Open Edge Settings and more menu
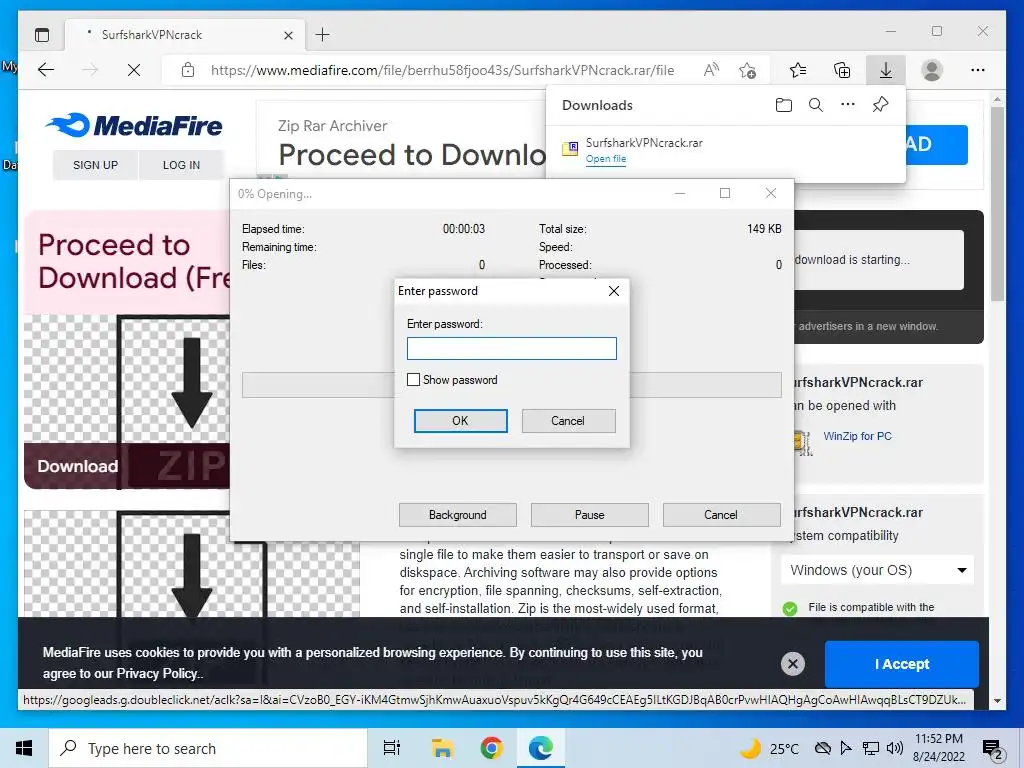Image resolution: width=1024 pixels, height=768 pixels. point(978,70)
